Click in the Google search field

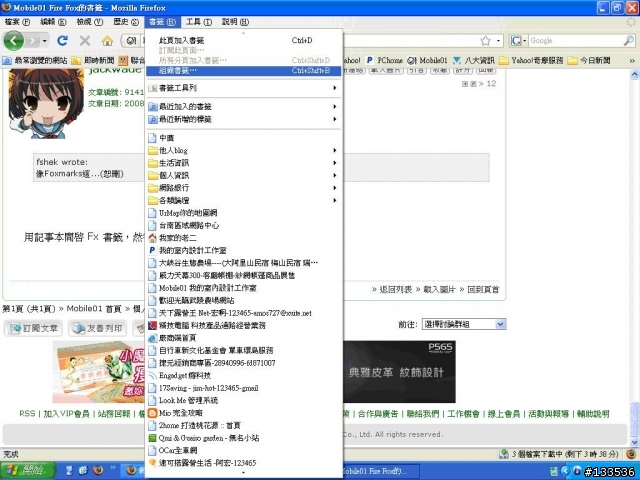(576, 40)
